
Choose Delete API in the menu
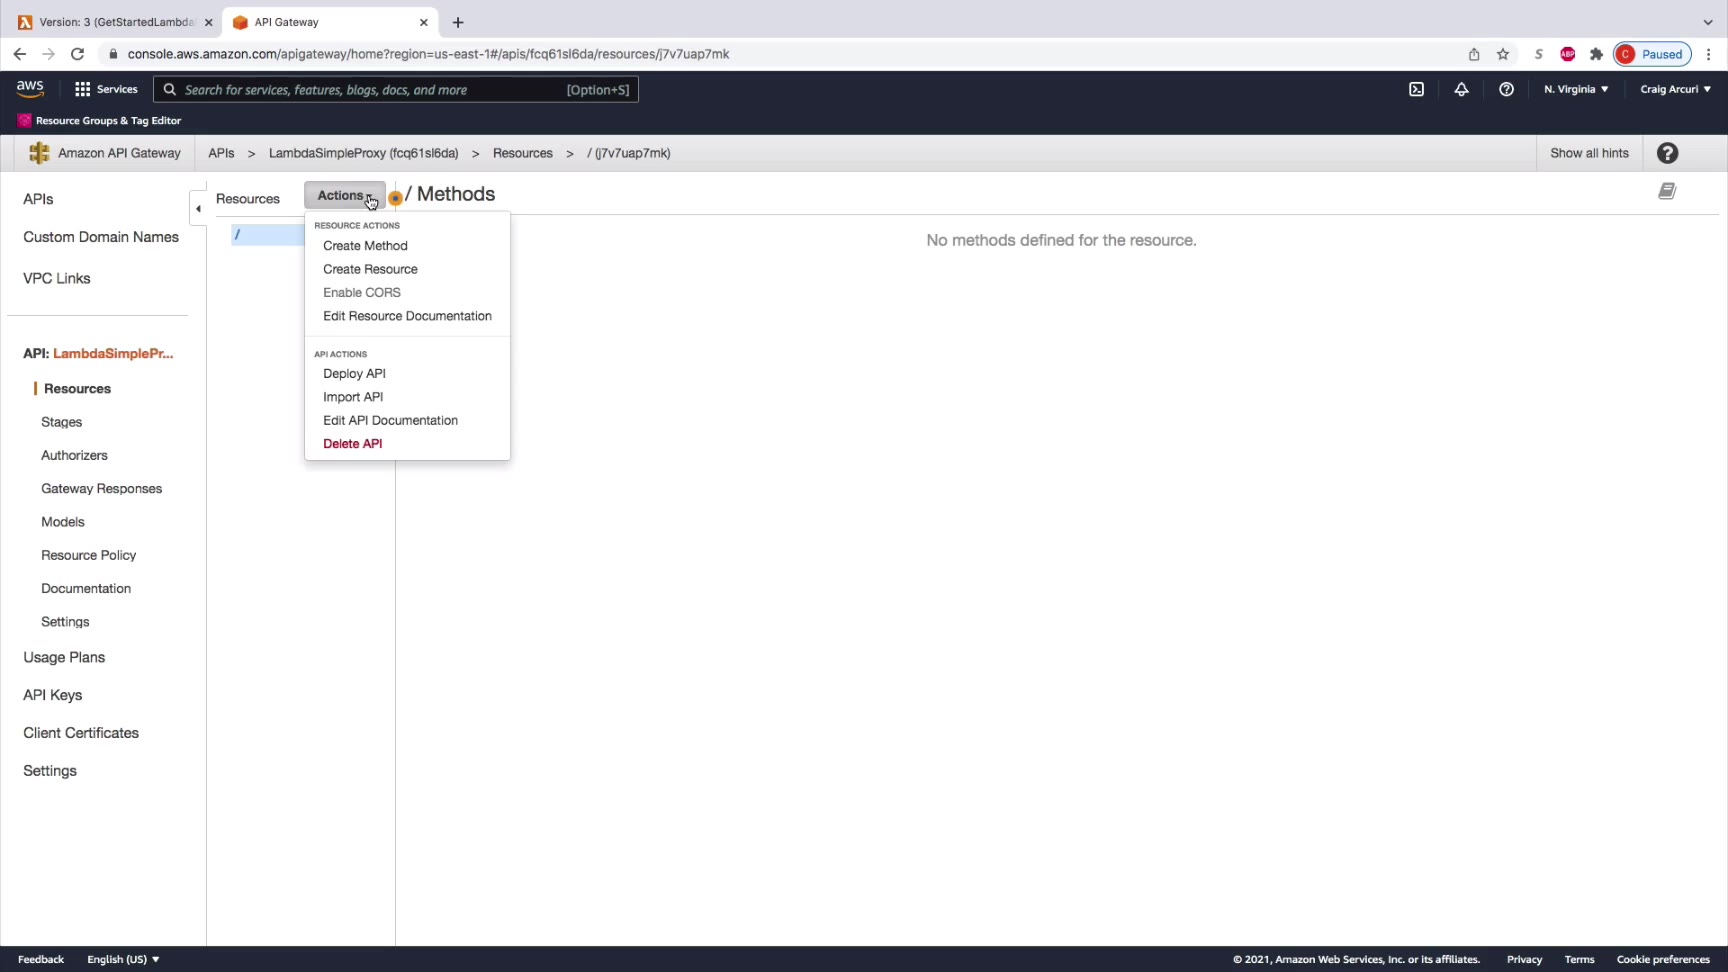point(352,444)
